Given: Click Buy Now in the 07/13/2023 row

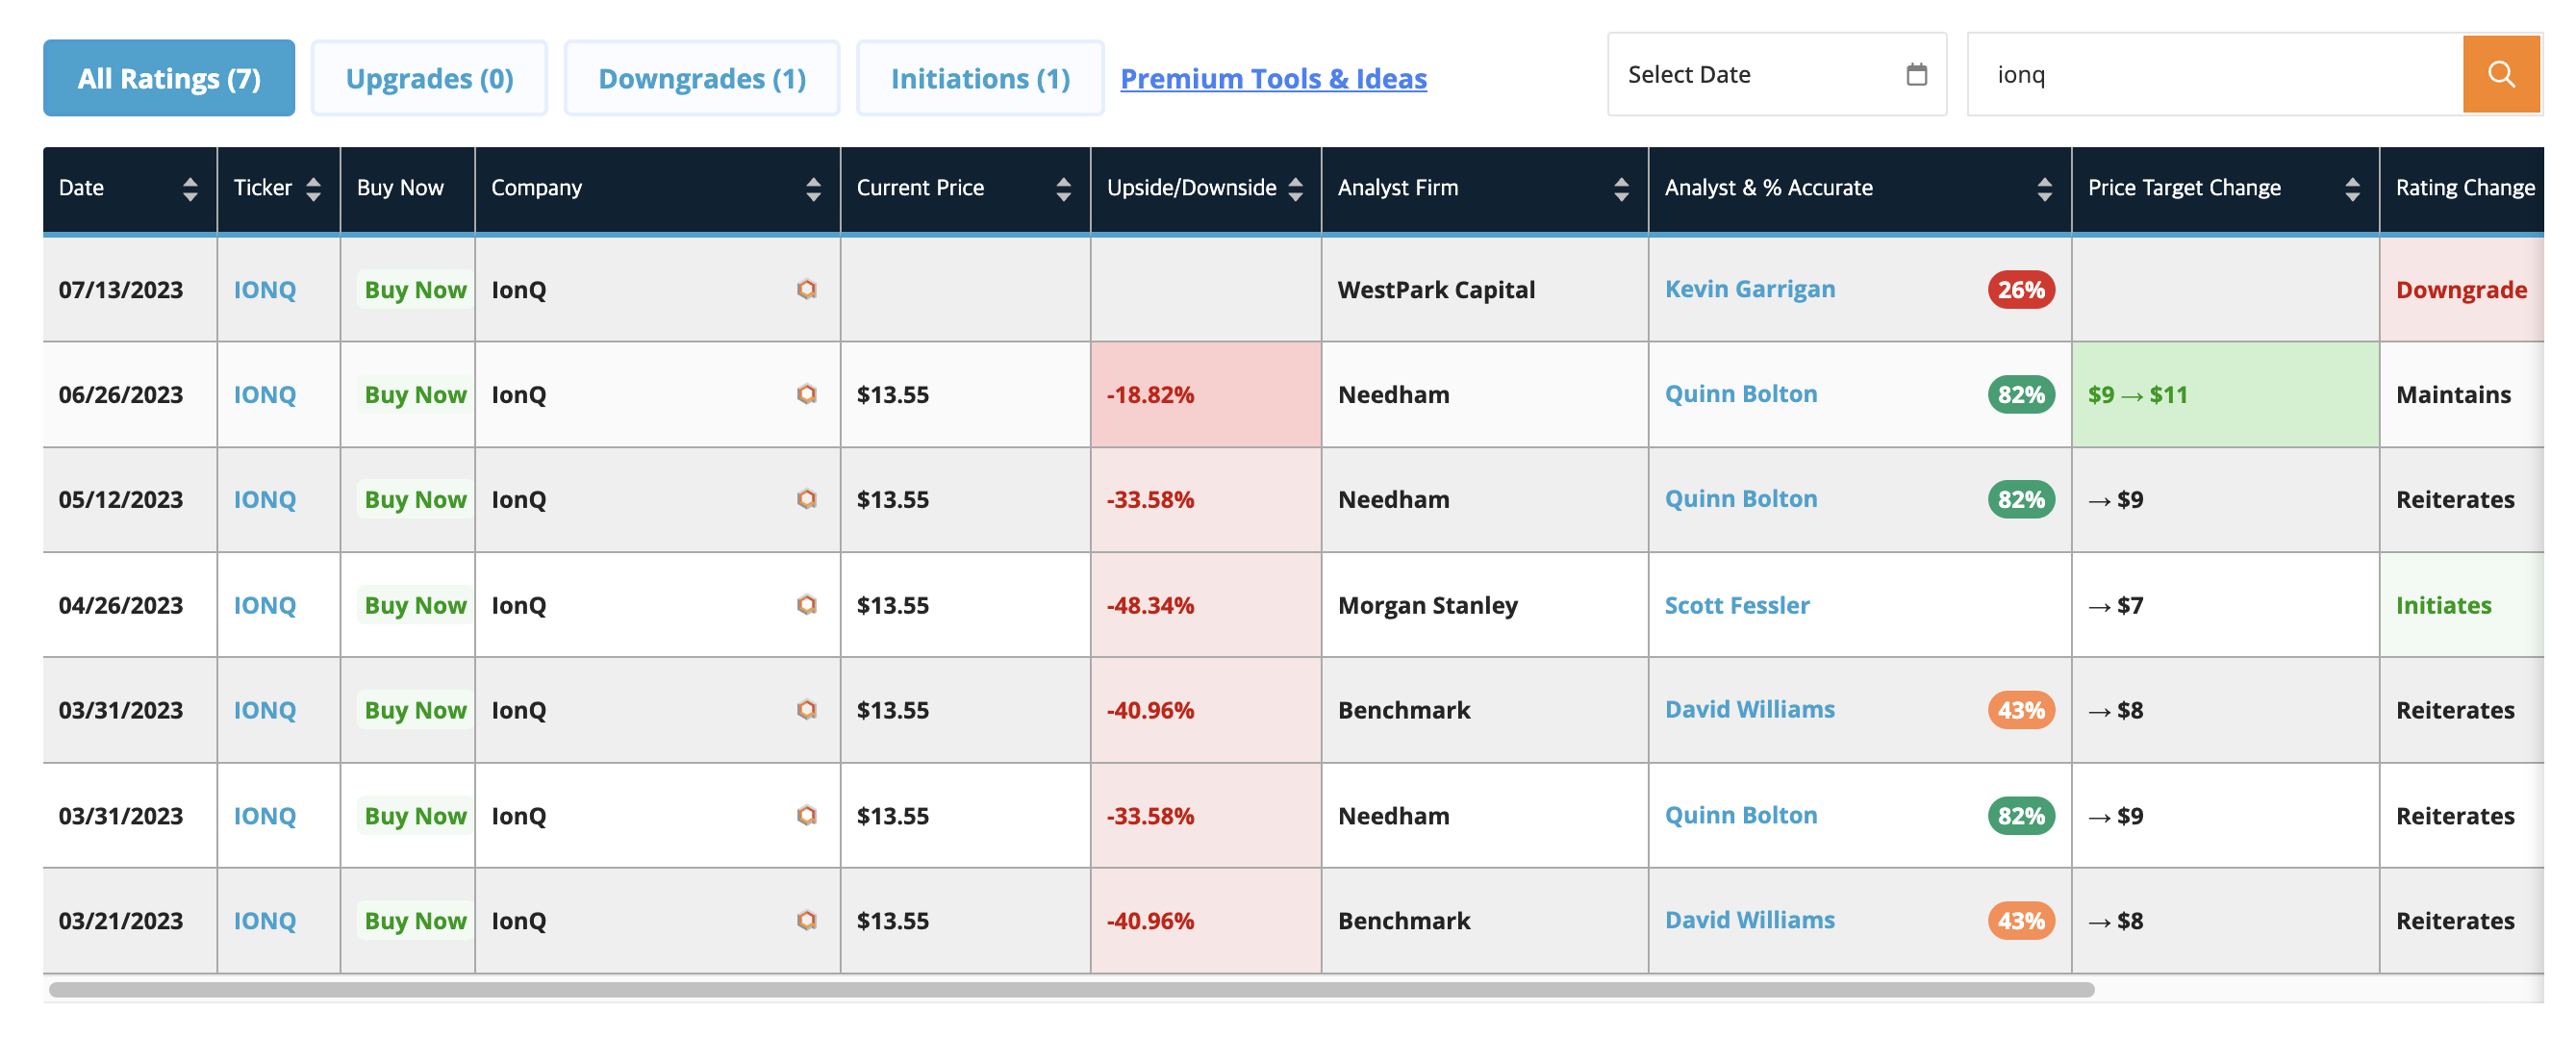Looking at the screenshot, I should click(x=415, y=289).
